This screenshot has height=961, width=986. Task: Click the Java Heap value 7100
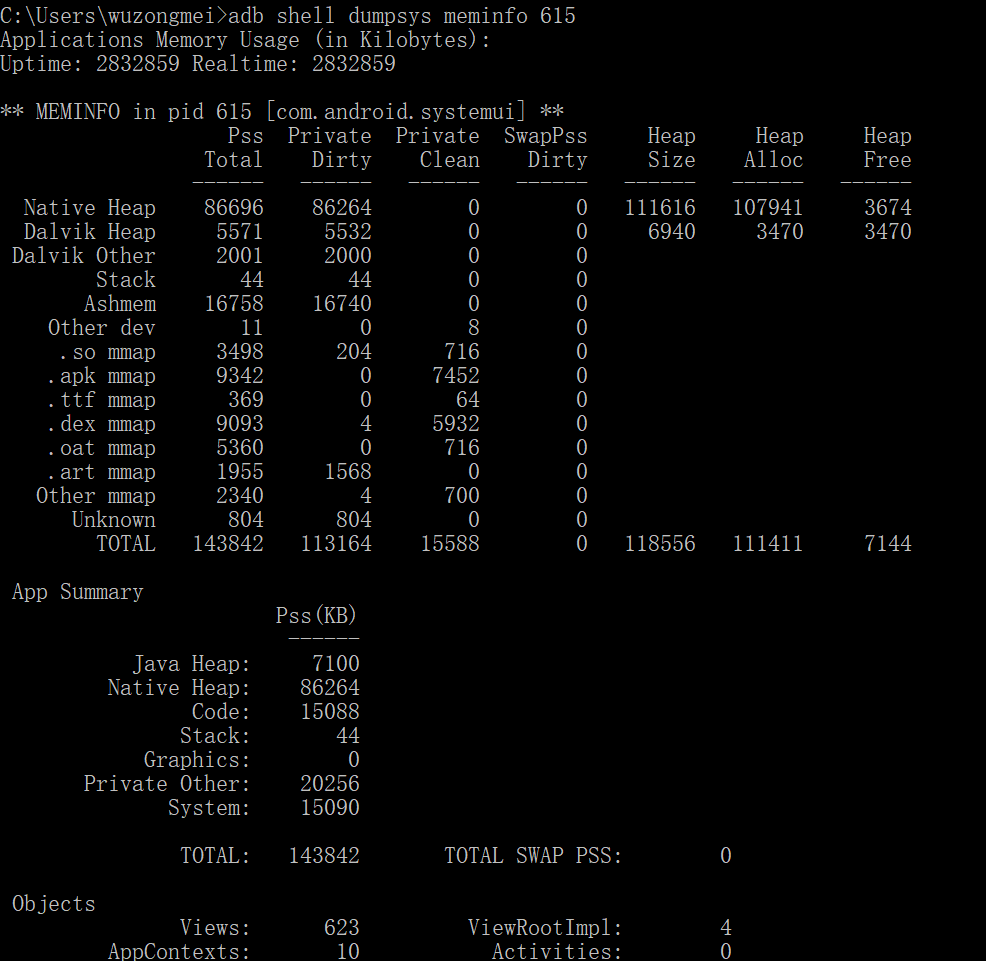click(x=336, y=664)
